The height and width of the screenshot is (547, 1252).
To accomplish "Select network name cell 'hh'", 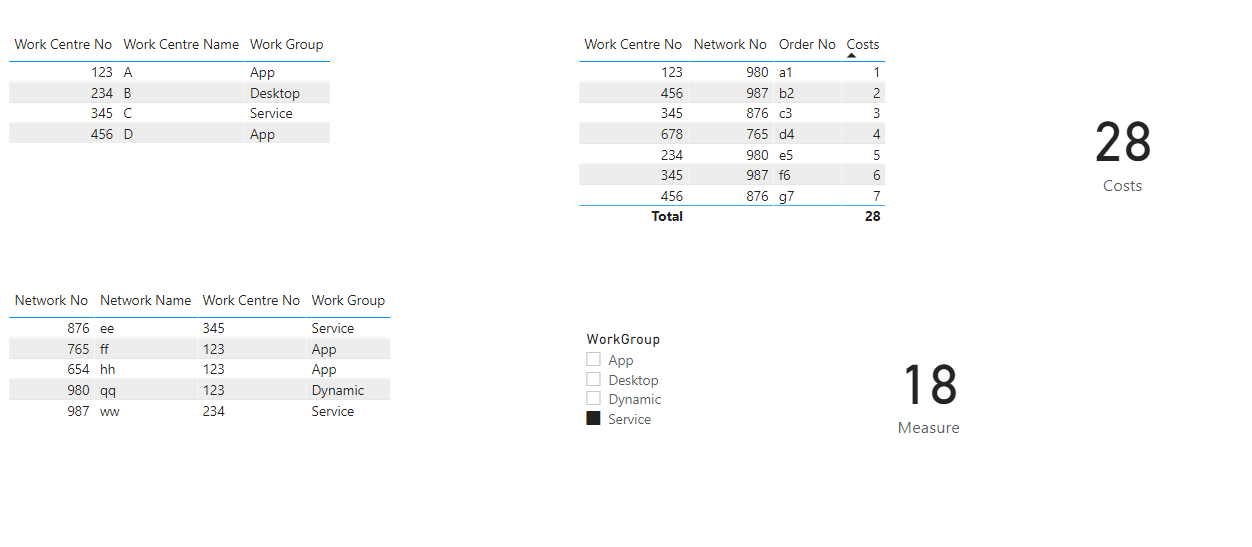I will (107, 369).
